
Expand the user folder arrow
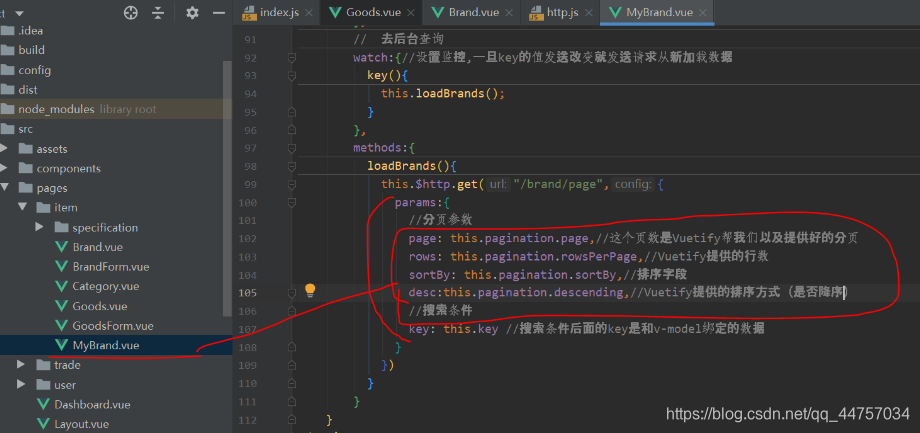(22, 384)
